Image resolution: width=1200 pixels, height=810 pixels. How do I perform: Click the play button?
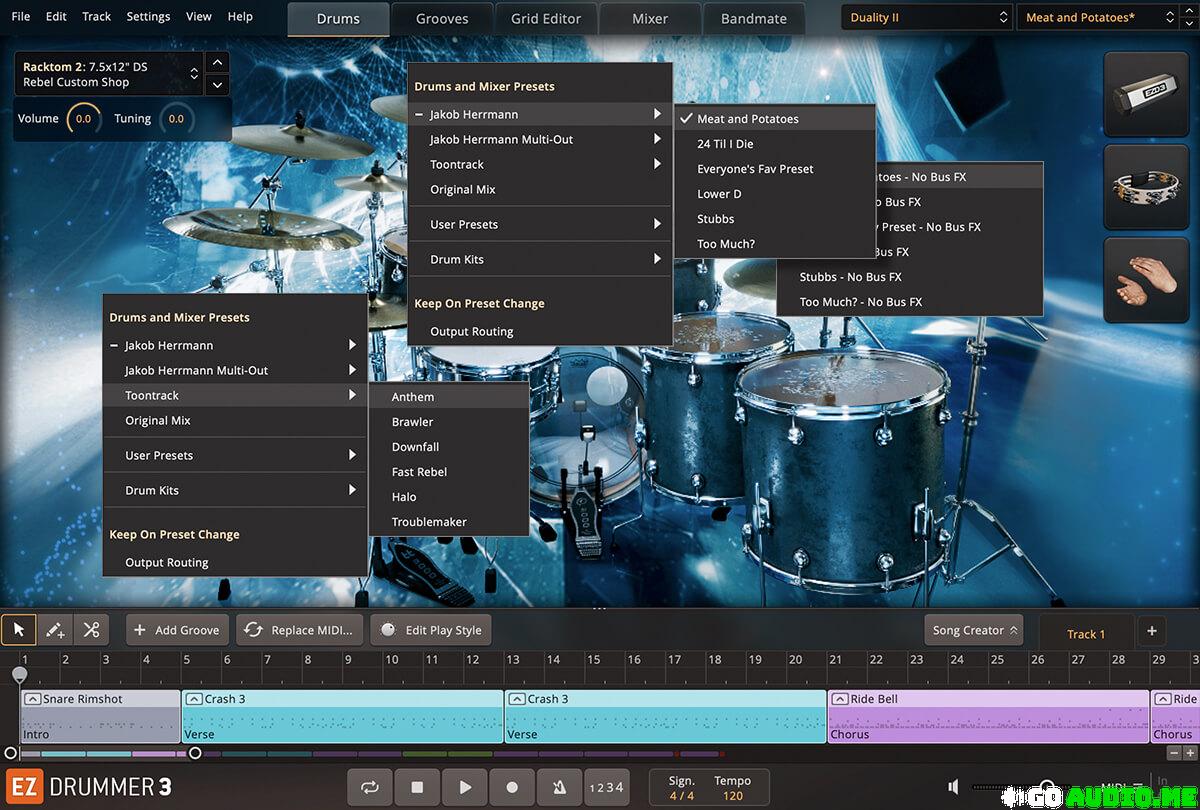(x=465, y=787)
